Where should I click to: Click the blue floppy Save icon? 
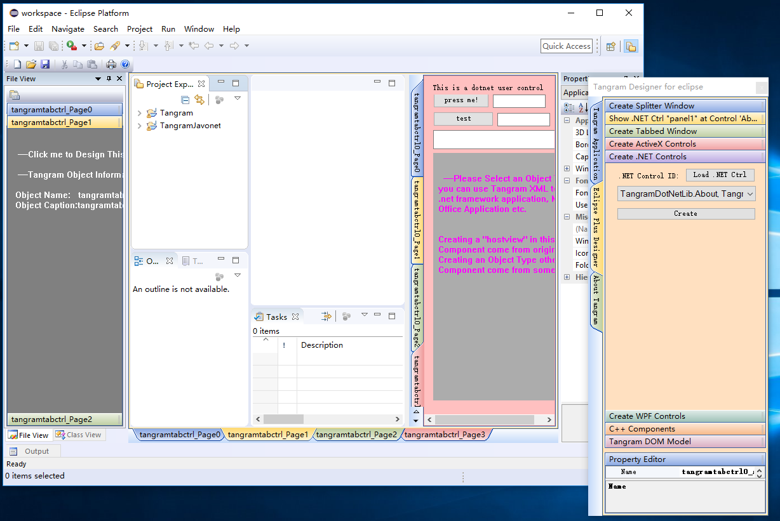(x=45, y=64)
